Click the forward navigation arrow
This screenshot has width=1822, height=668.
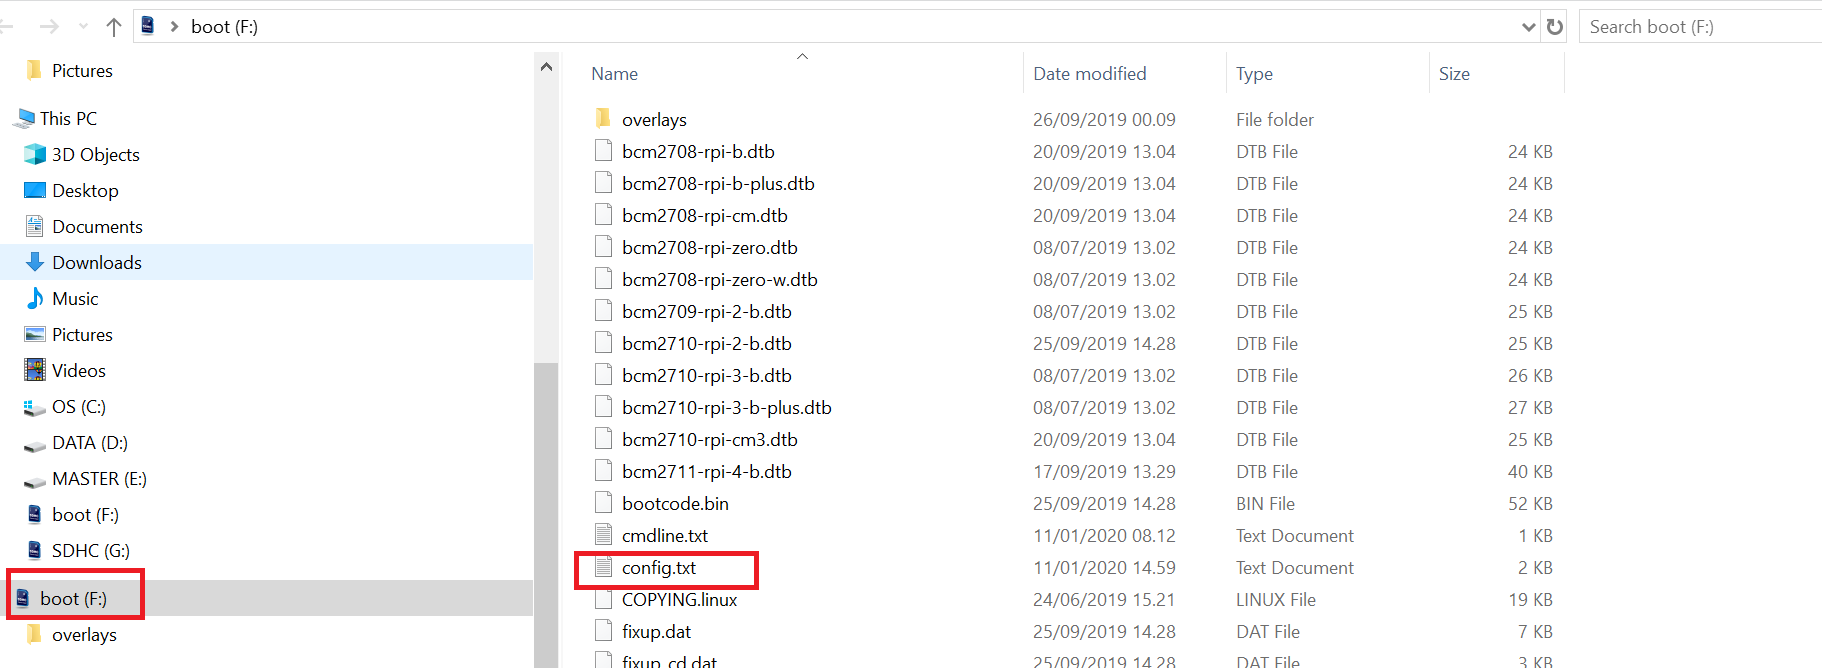tap(49, 27)
